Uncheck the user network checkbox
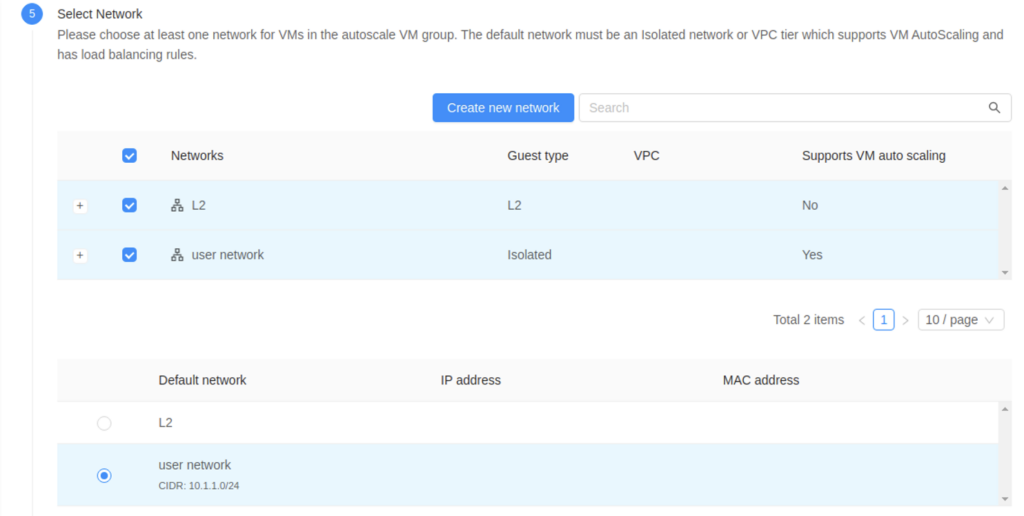This screenshot has width=1024, height=516. [x=129, y=255]
